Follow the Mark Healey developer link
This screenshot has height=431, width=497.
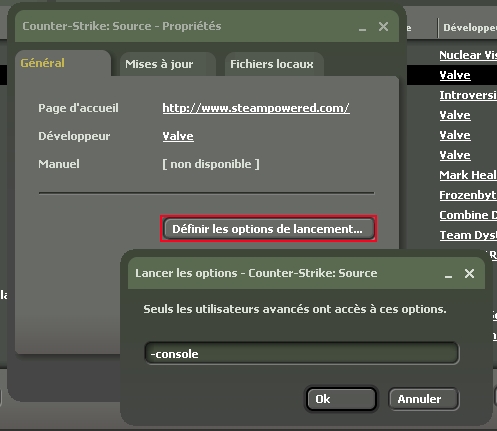[x=468, y=175]
